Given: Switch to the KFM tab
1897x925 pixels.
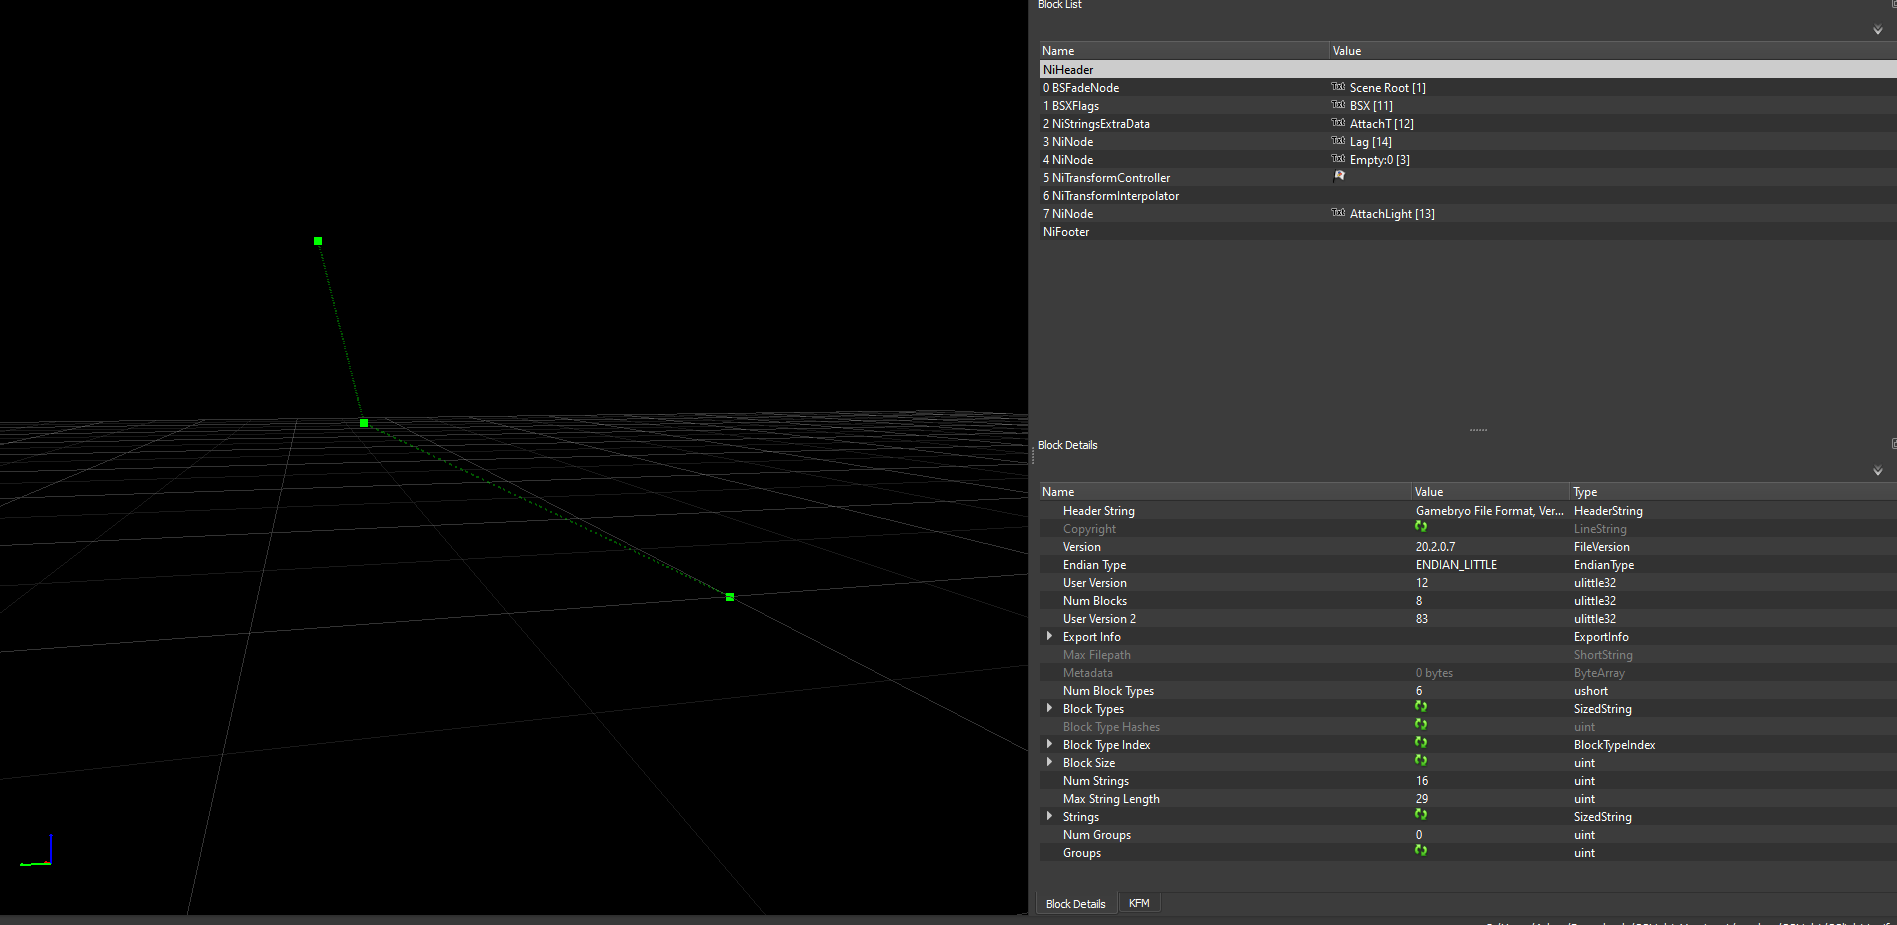Looking at the screenshot, I should click(1139, 902).
